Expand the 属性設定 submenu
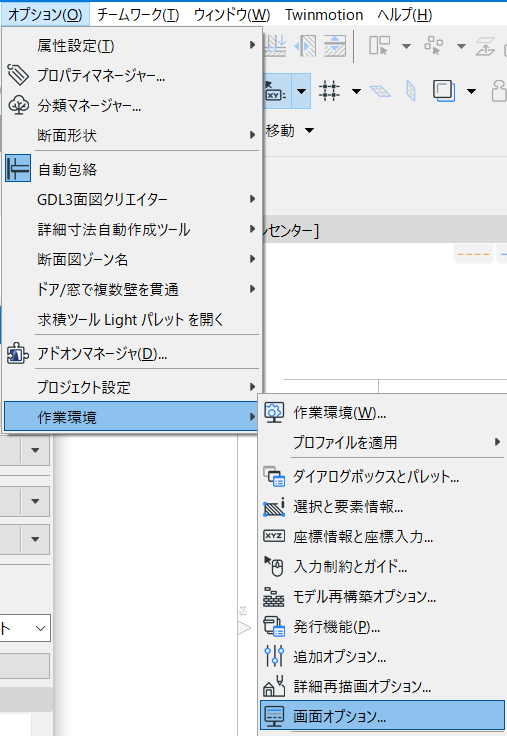 pyautogui.click(x=131, y=46)
